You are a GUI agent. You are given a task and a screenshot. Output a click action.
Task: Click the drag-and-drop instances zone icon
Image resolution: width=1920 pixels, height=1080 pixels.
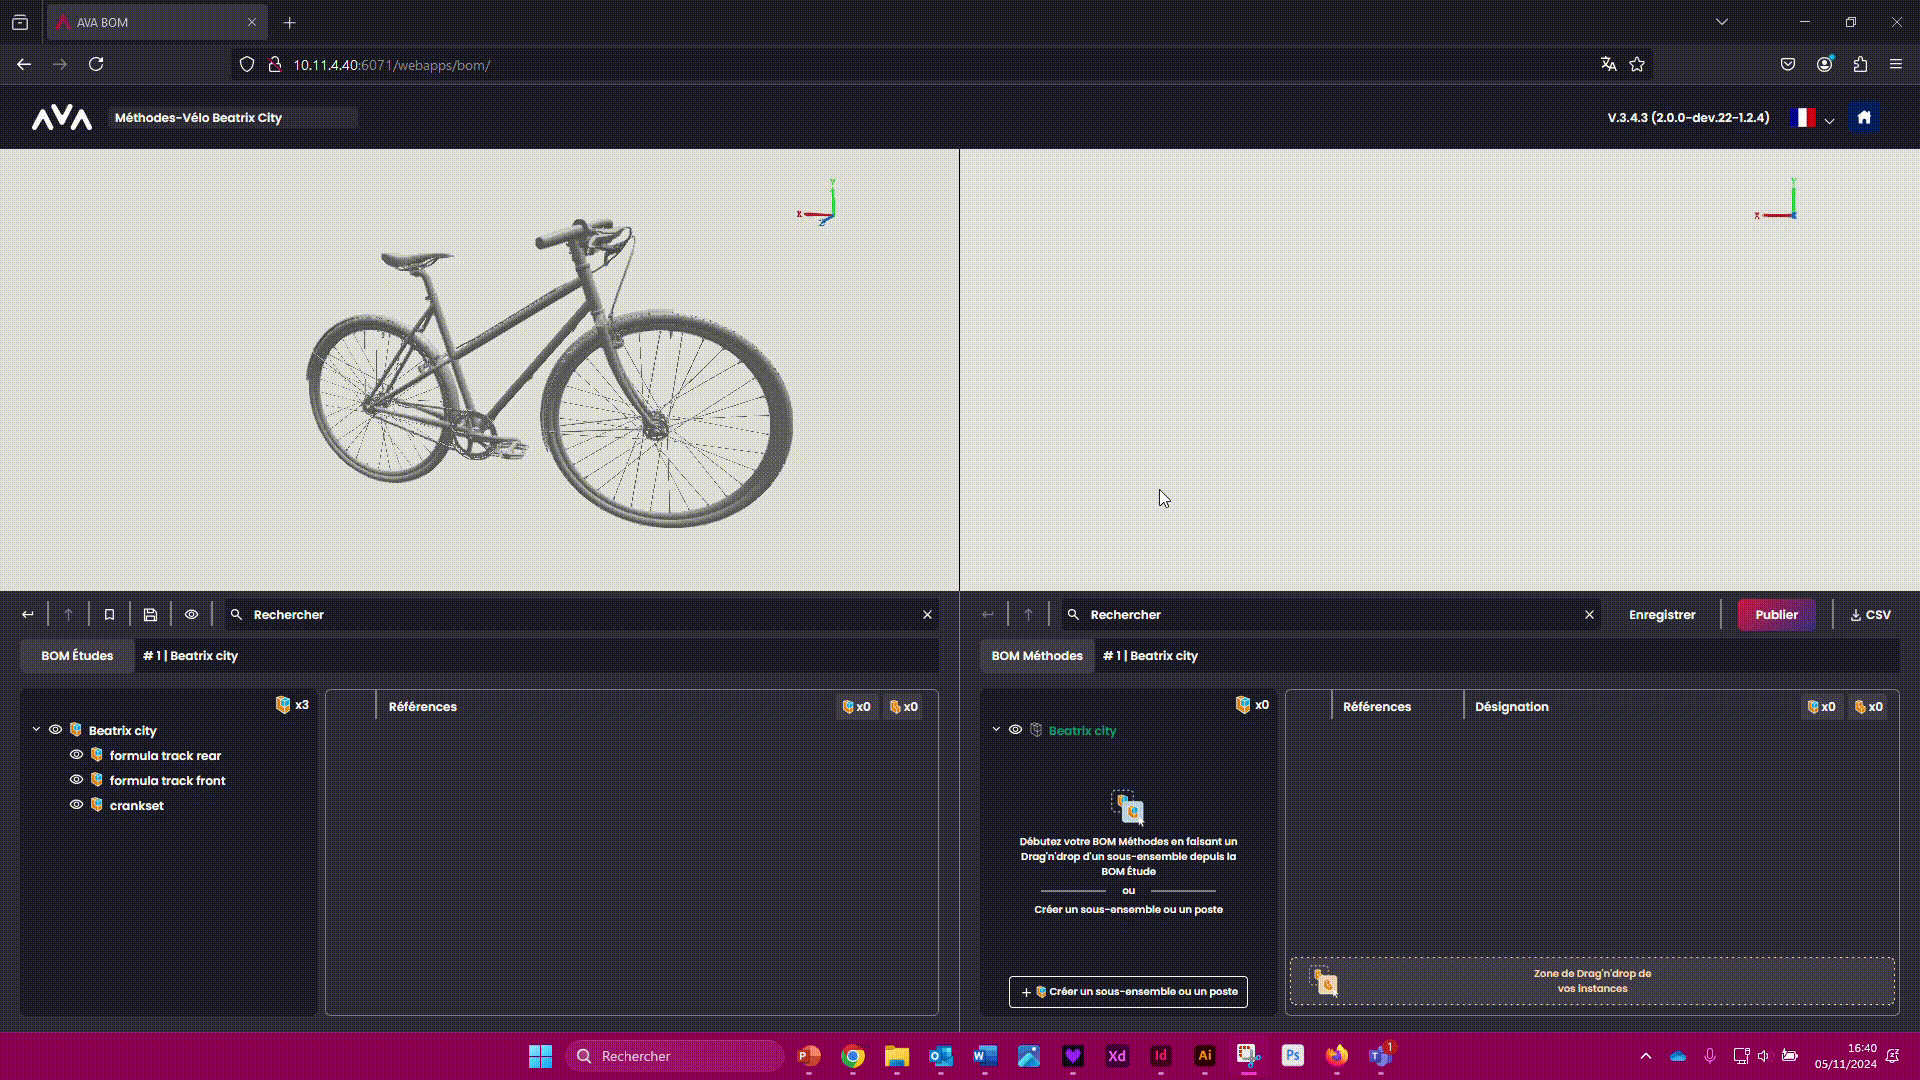(1325, 982)
